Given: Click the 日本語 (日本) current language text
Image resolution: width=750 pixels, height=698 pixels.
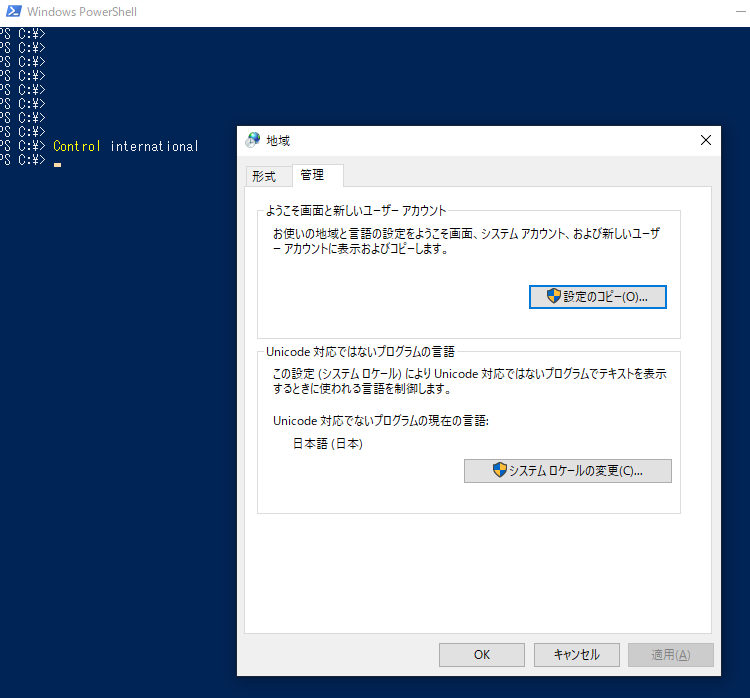Looking at the screenshot, I should tap(328, 443).
